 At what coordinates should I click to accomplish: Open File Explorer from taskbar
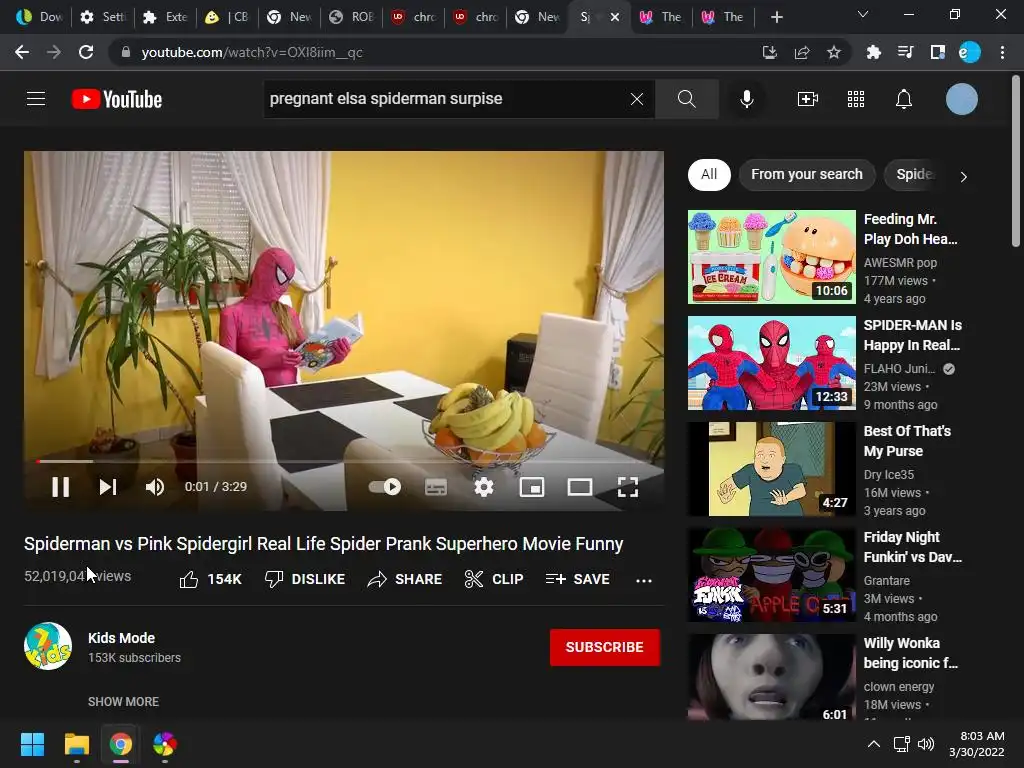coord(76,744)
